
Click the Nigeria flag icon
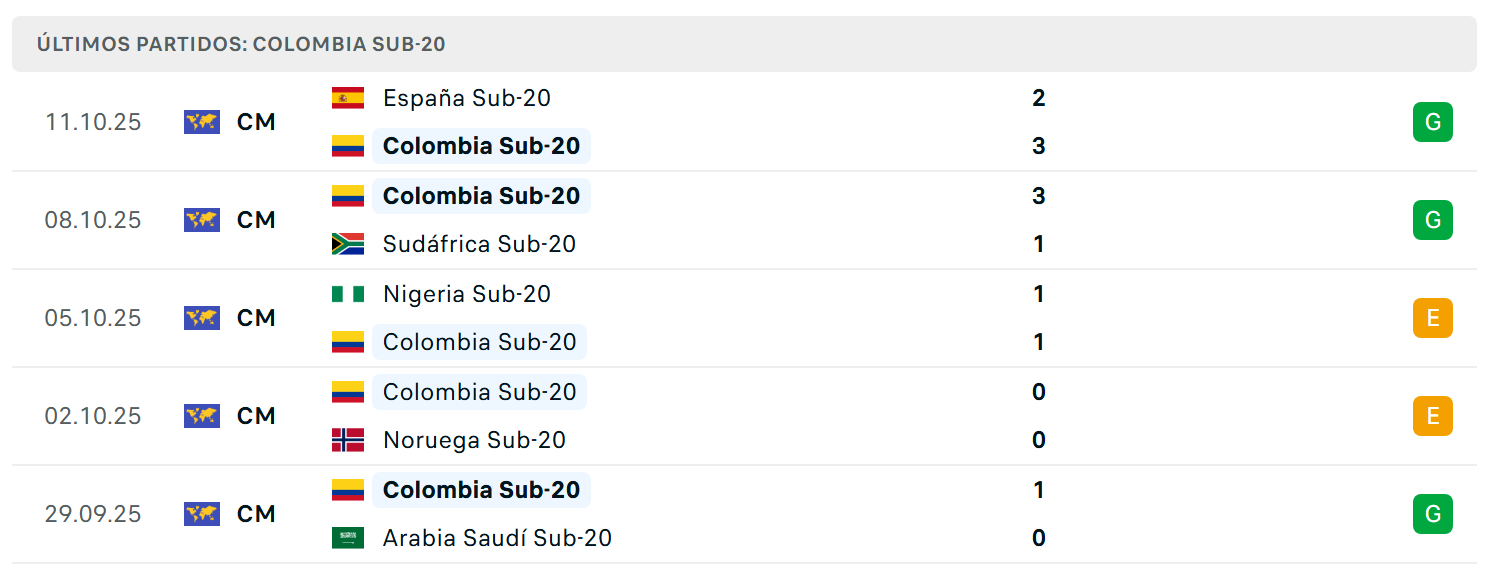(x=348, y=294)
